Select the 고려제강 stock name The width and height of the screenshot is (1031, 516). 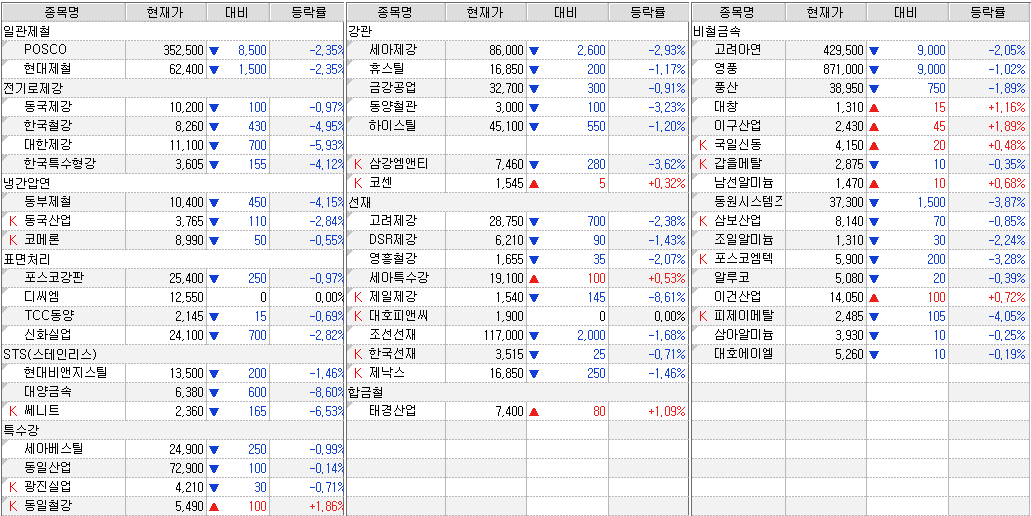(393, 222)
